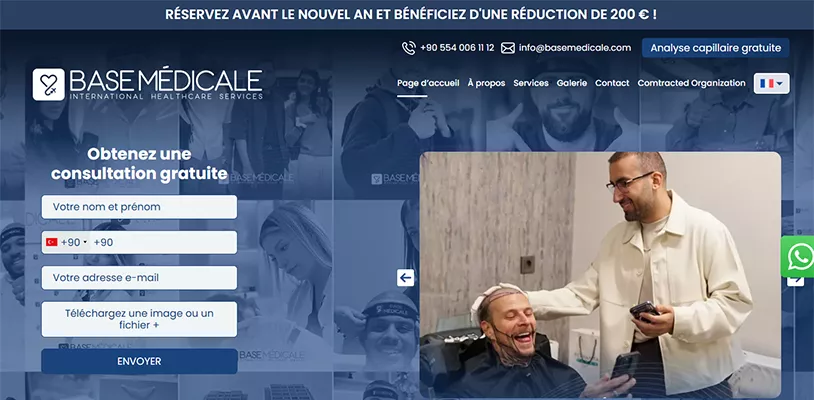Screen dimensions: 814x400
Task: Open Comtracted Organization page
Action: pyautogui.click(x=691, y=83)
